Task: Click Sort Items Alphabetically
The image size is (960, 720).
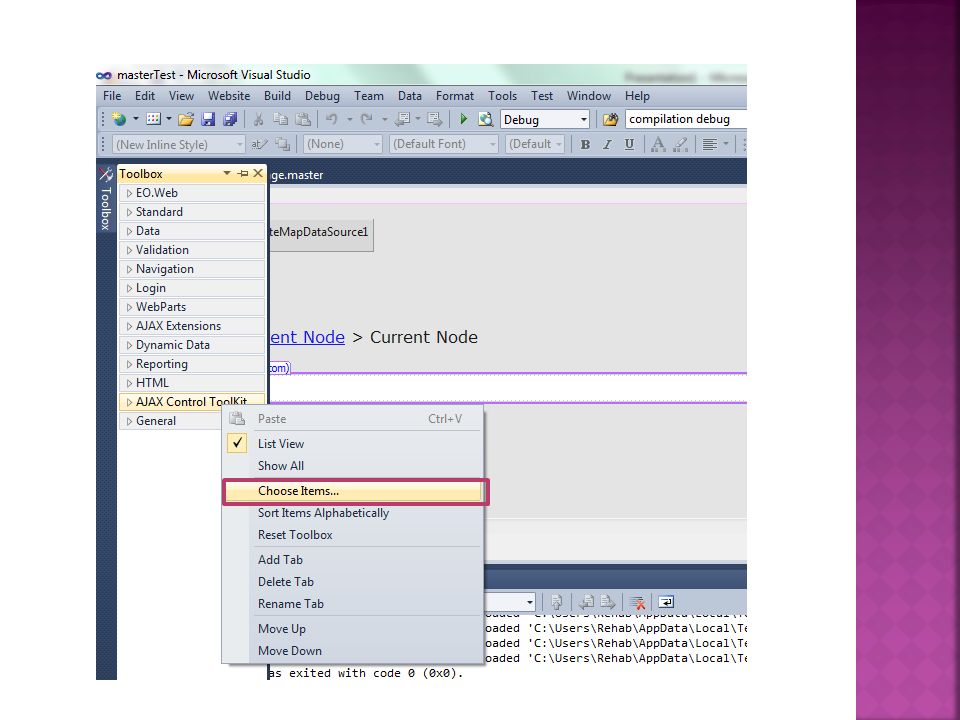Action: click(355, 513)
